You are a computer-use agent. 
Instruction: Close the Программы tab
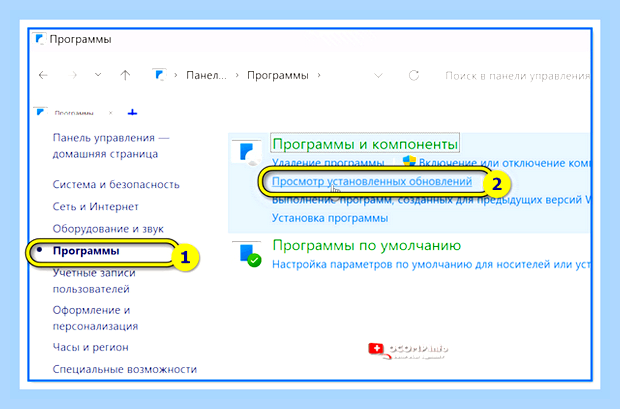(x=111, y=113)
